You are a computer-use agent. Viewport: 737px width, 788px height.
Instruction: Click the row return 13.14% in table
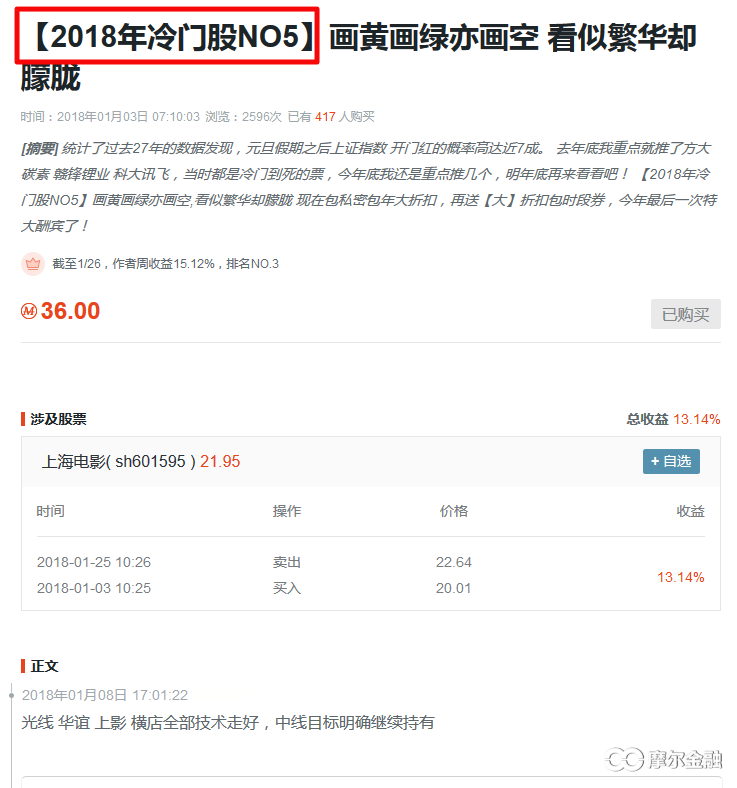(681, 577)
